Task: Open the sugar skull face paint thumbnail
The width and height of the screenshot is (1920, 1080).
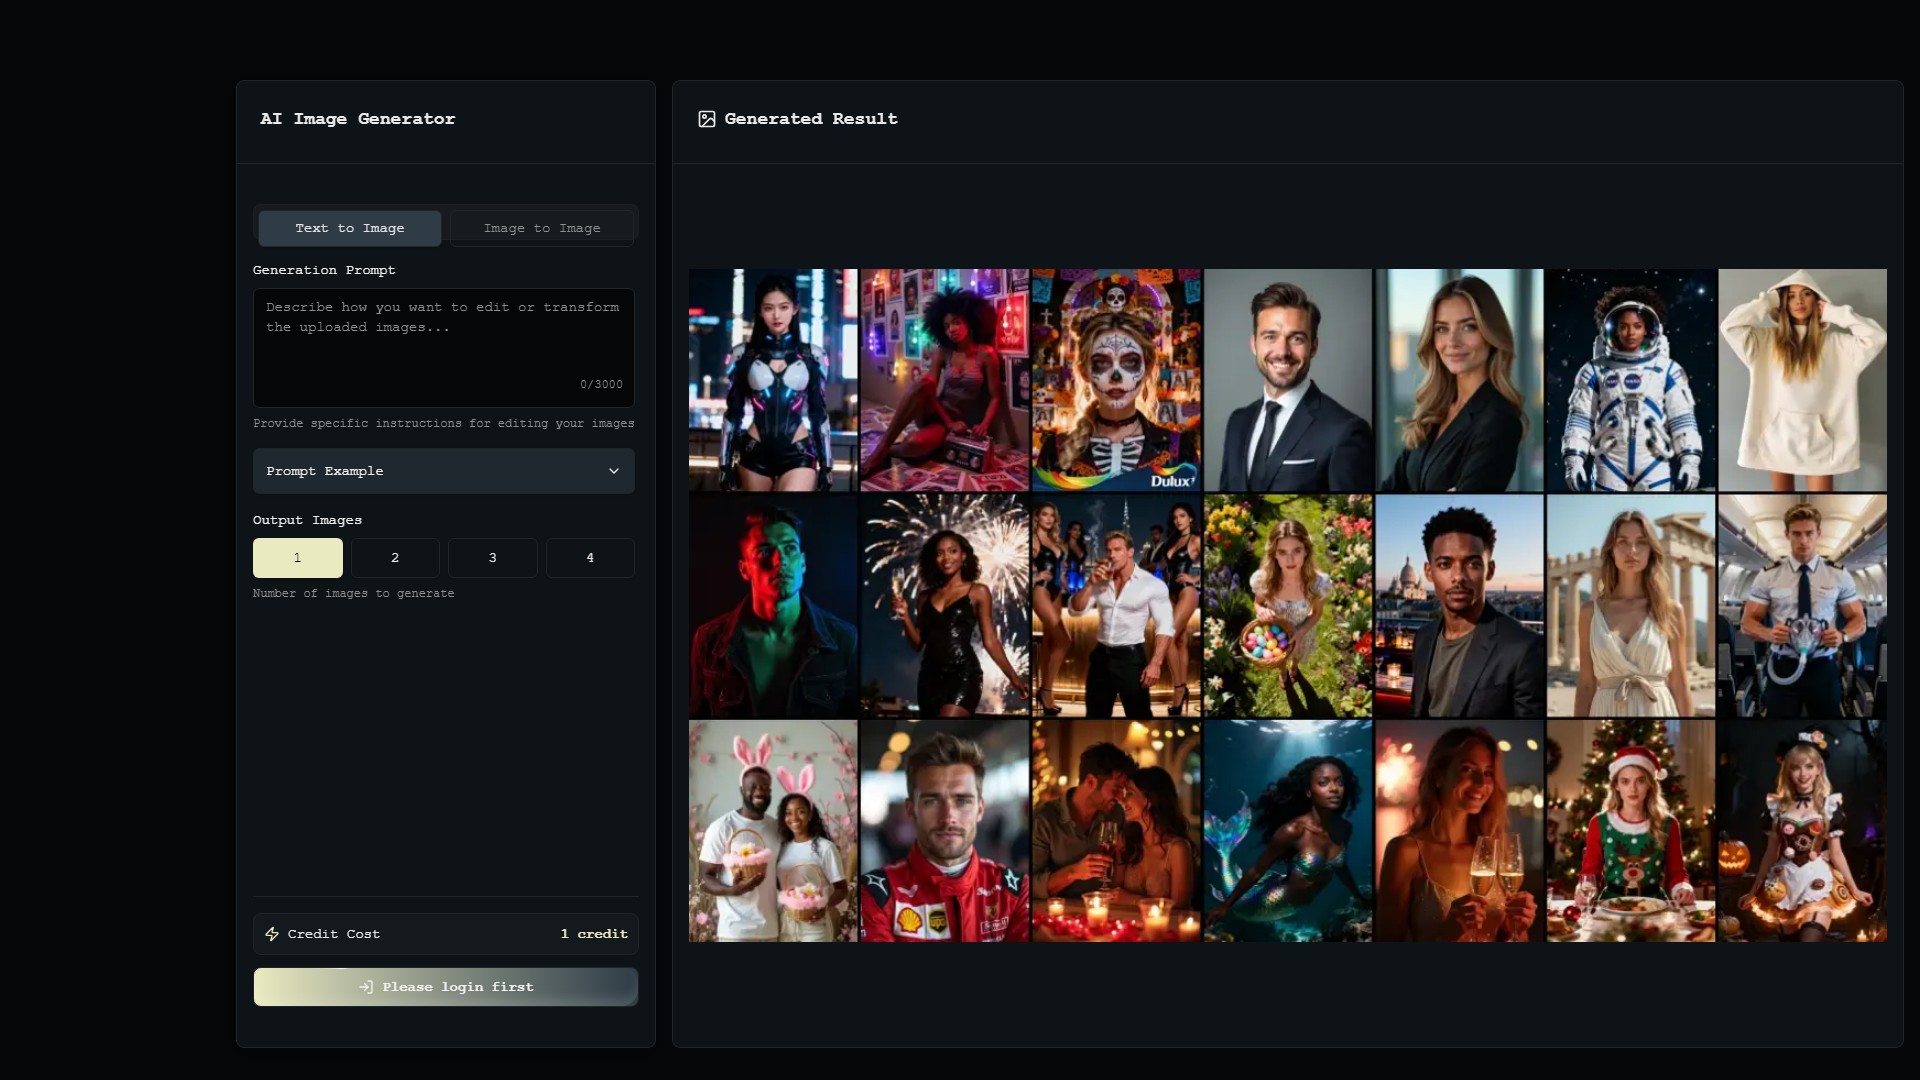Action: click(1116, 380)
